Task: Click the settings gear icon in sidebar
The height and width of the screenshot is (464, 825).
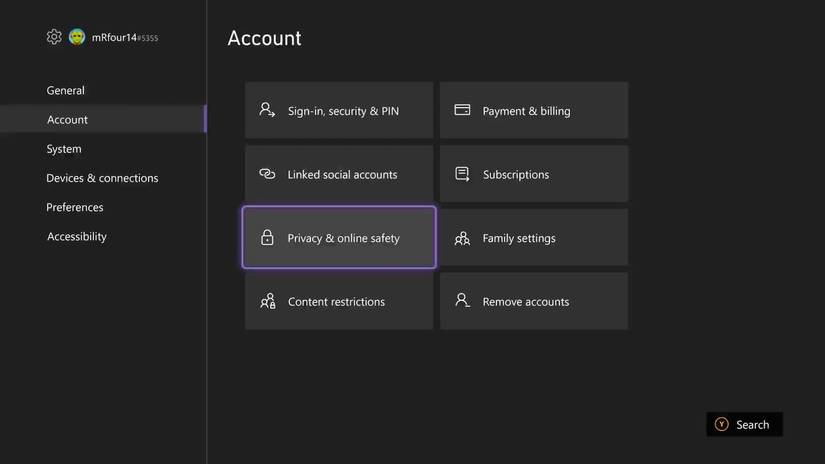Action: point(54,37)
